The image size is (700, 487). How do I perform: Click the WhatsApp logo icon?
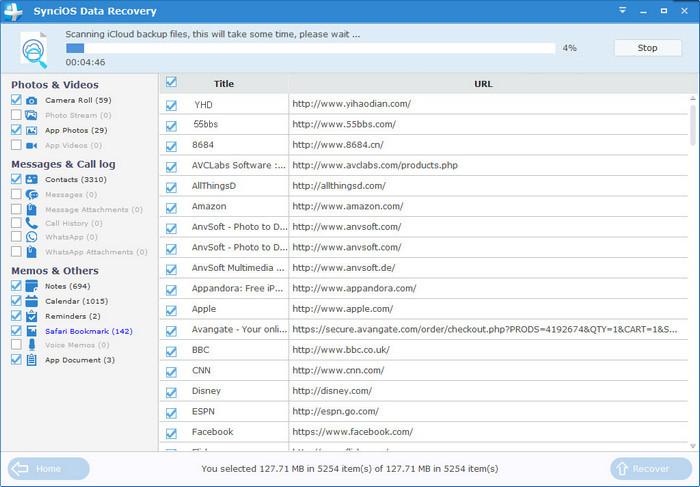(31, 237)
